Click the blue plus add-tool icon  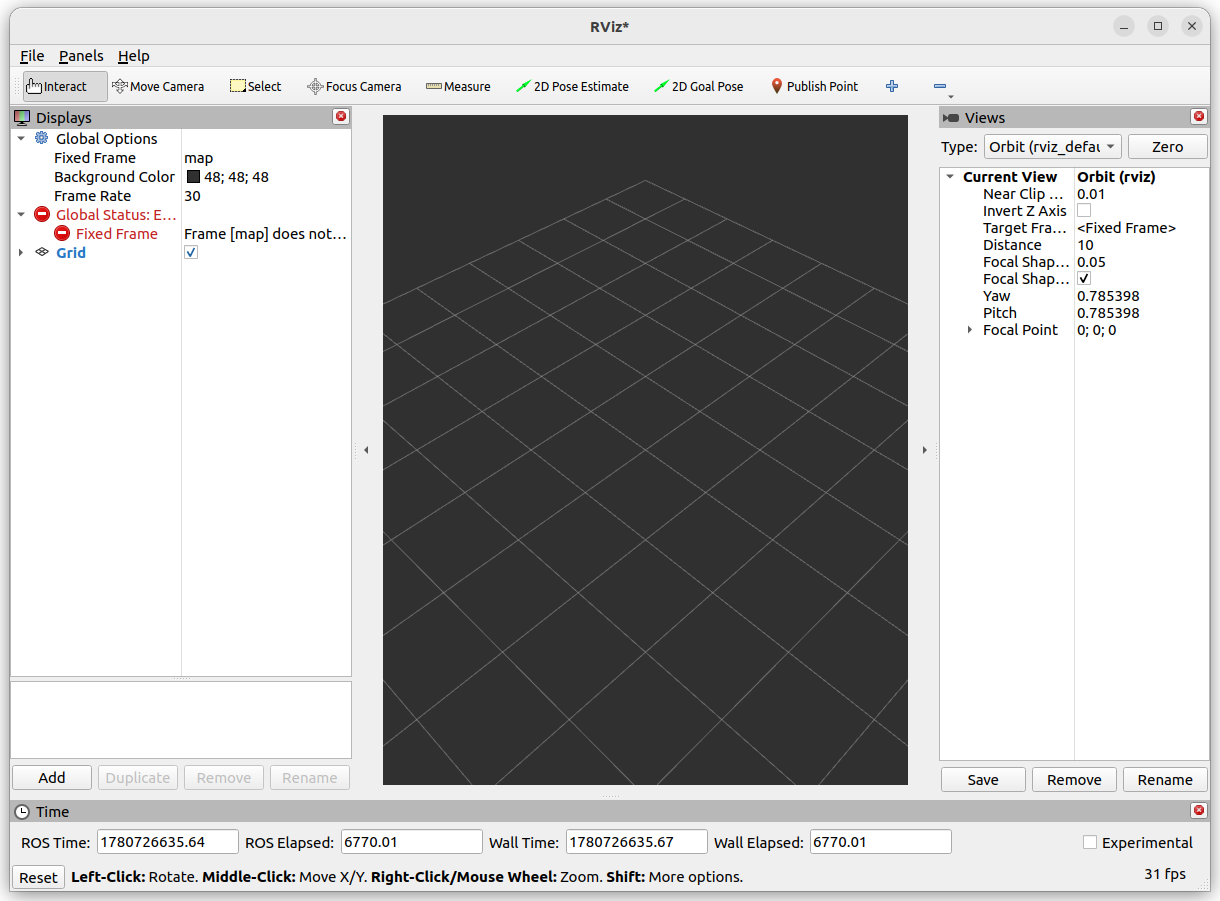click(892, 86)
